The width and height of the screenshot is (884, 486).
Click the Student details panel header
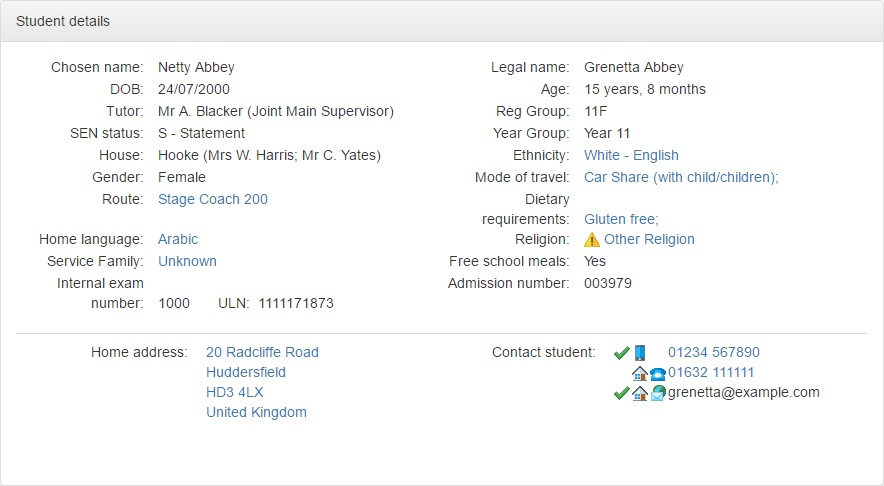tap(442, 21)
